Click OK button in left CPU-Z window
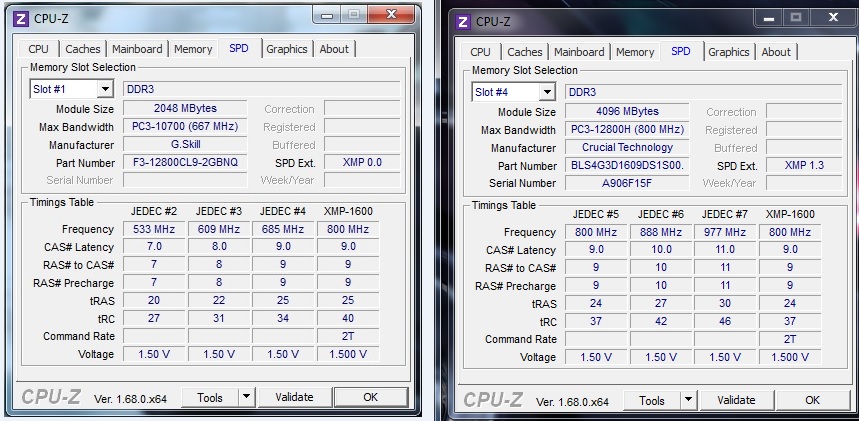The image size is (859, 421). coord(371,397)
